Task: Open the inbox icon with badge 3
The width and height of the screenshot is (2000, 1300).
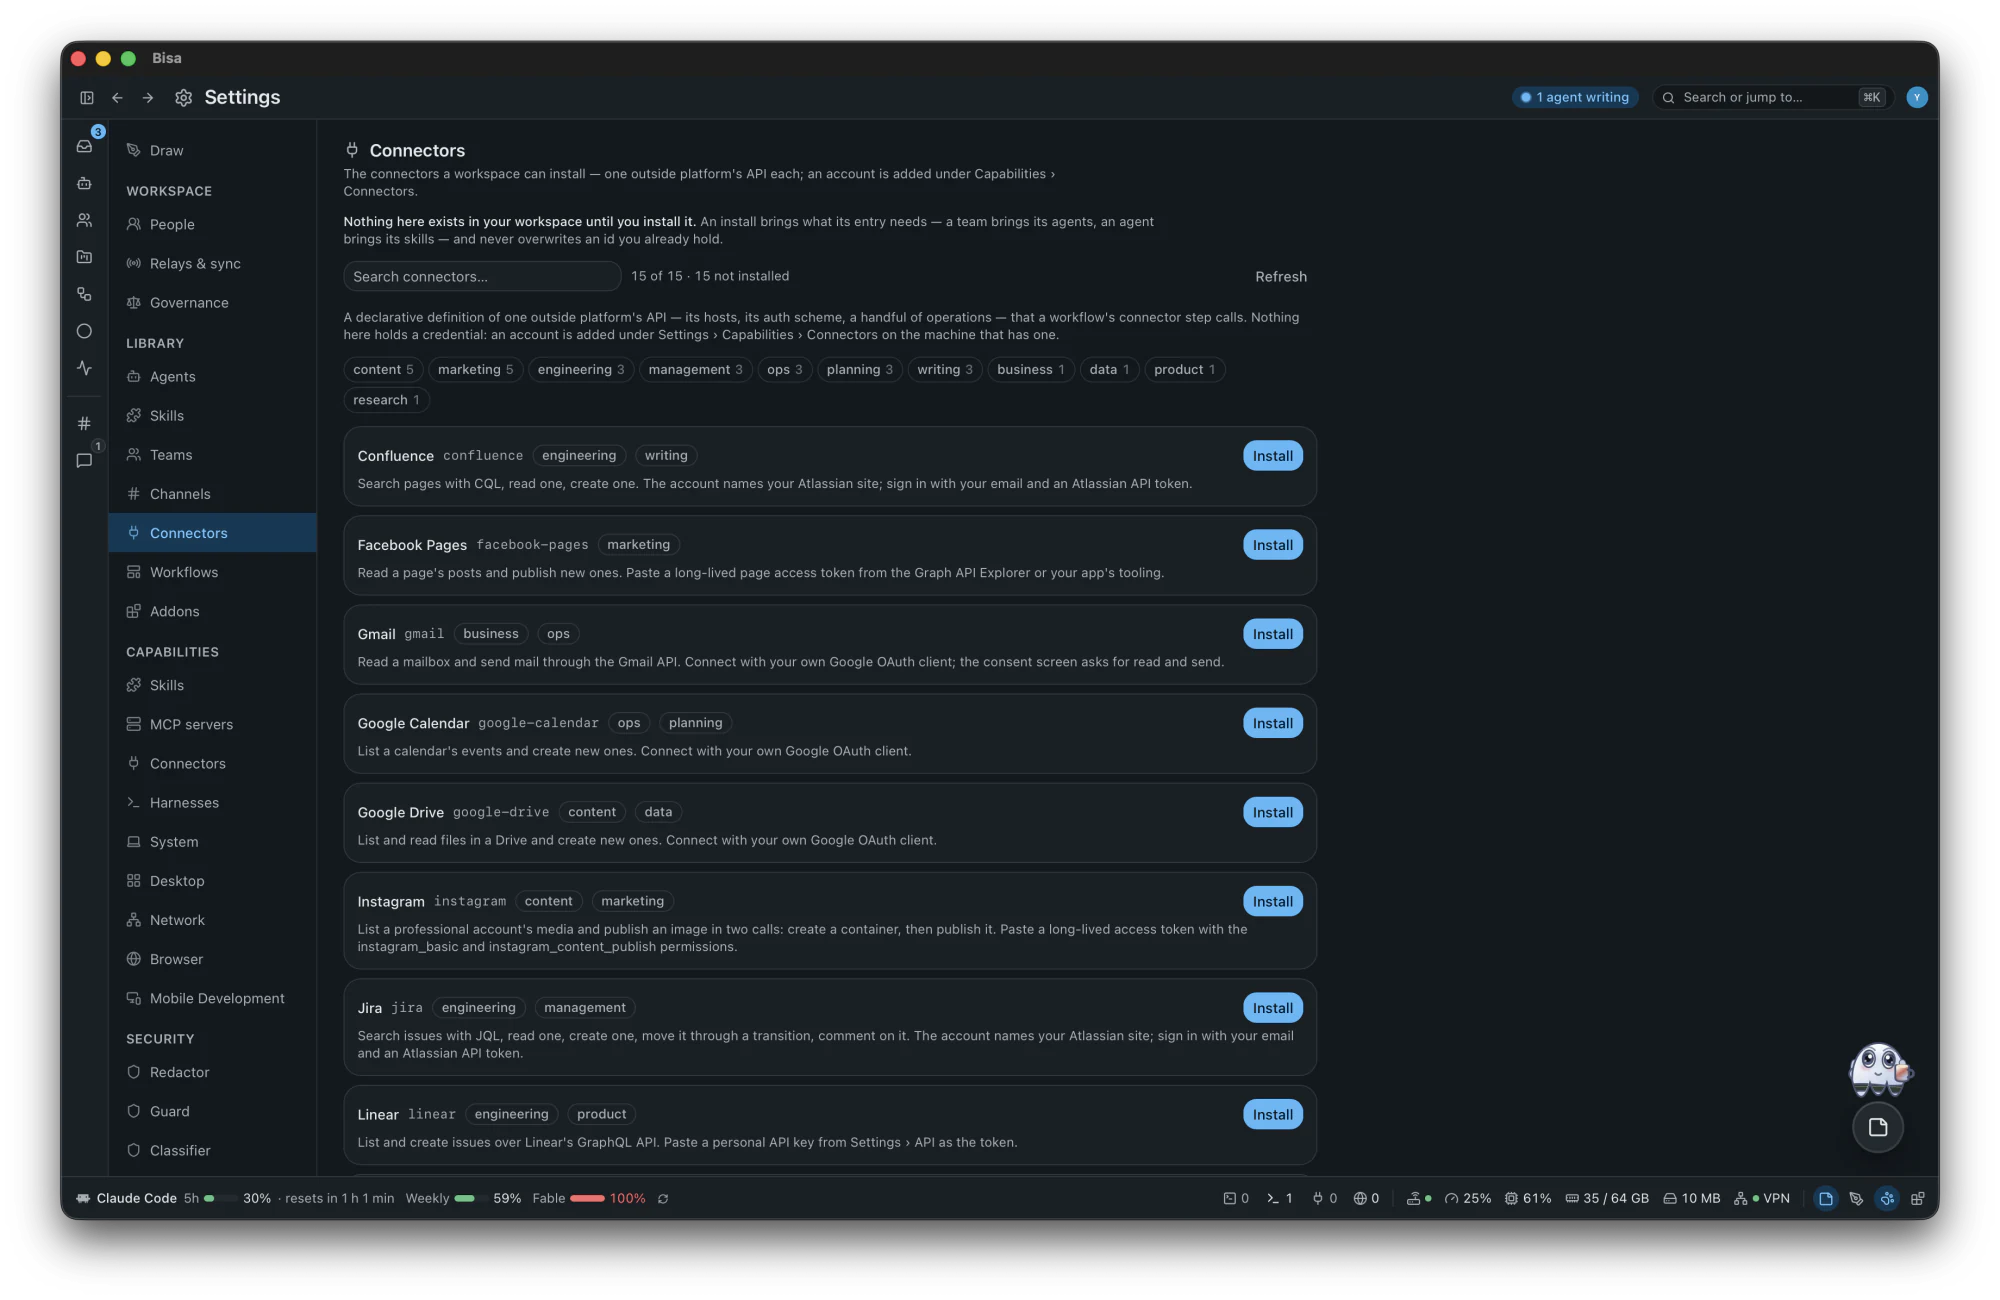Action: click(85, 146)
